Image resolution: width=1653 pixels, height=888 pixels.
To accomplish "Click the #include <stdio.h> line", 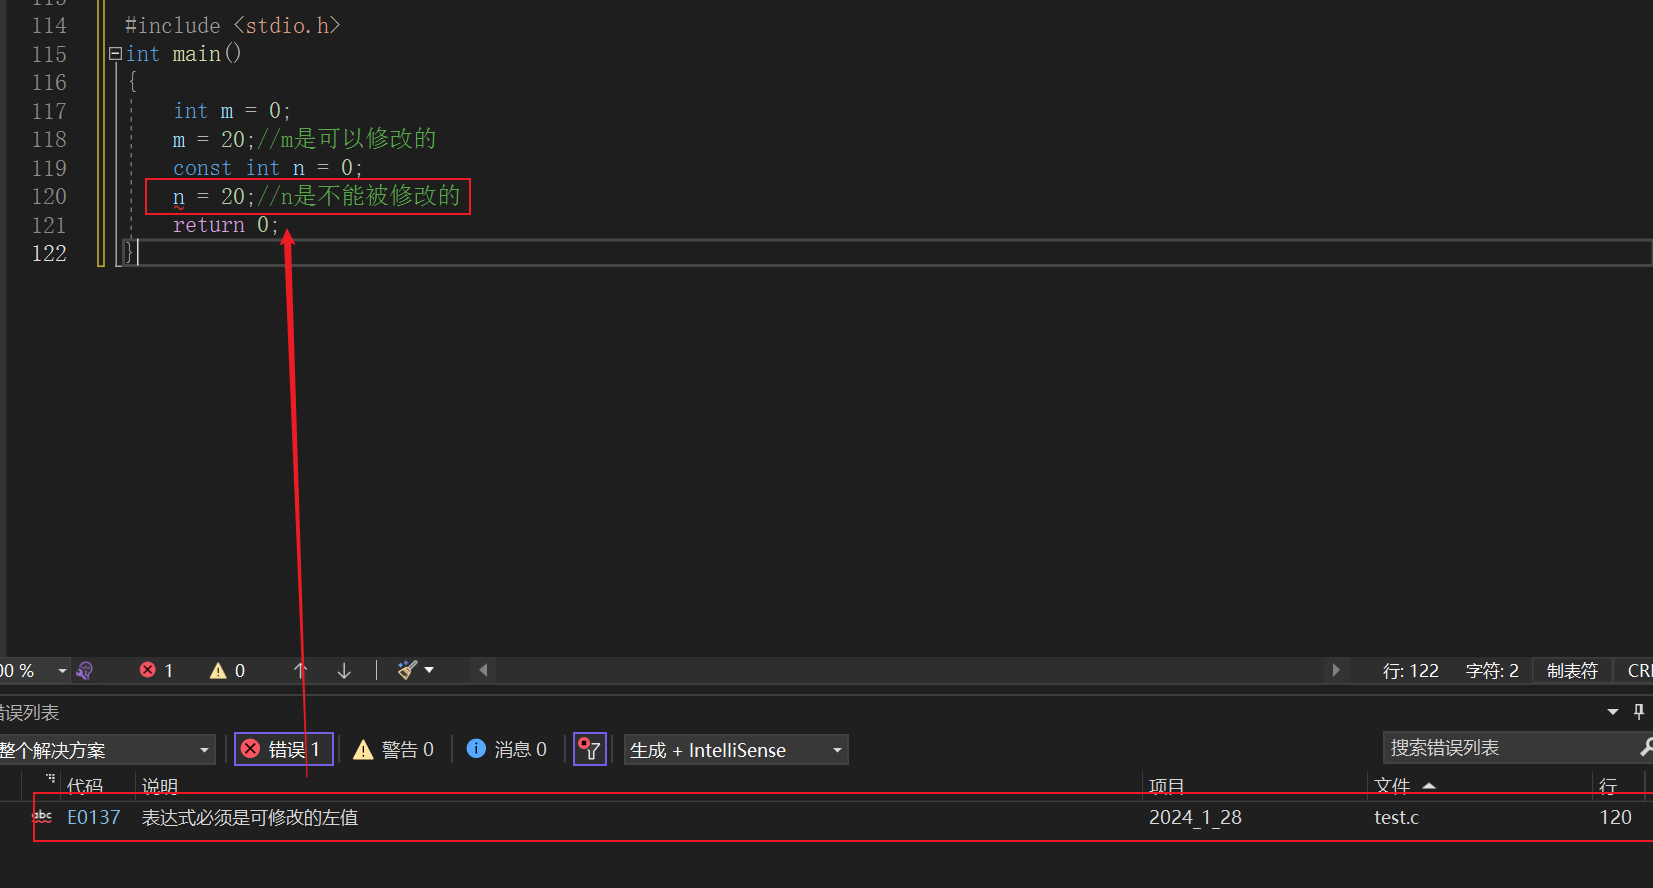I will click(232, 25).
